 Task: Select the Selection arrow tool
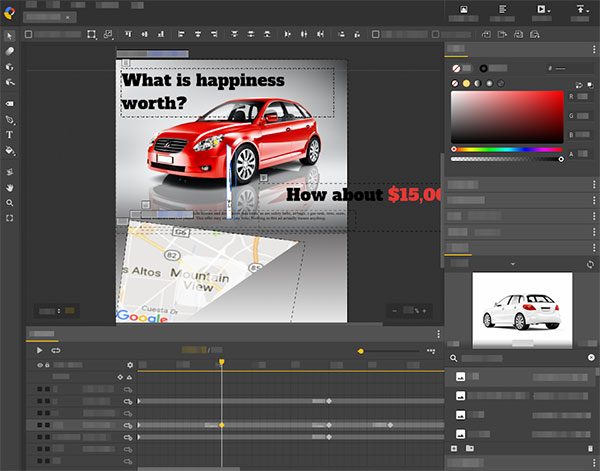(10, 35)
